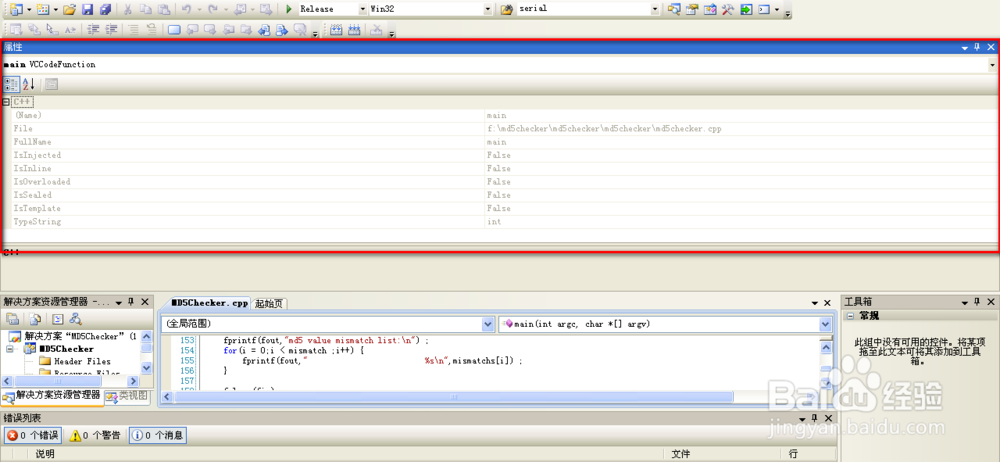Click Solution Explorer vertical scrollbar down arrow
Image resolution: width=1000 pixels, height=462 pixels.
pos(147,368)
